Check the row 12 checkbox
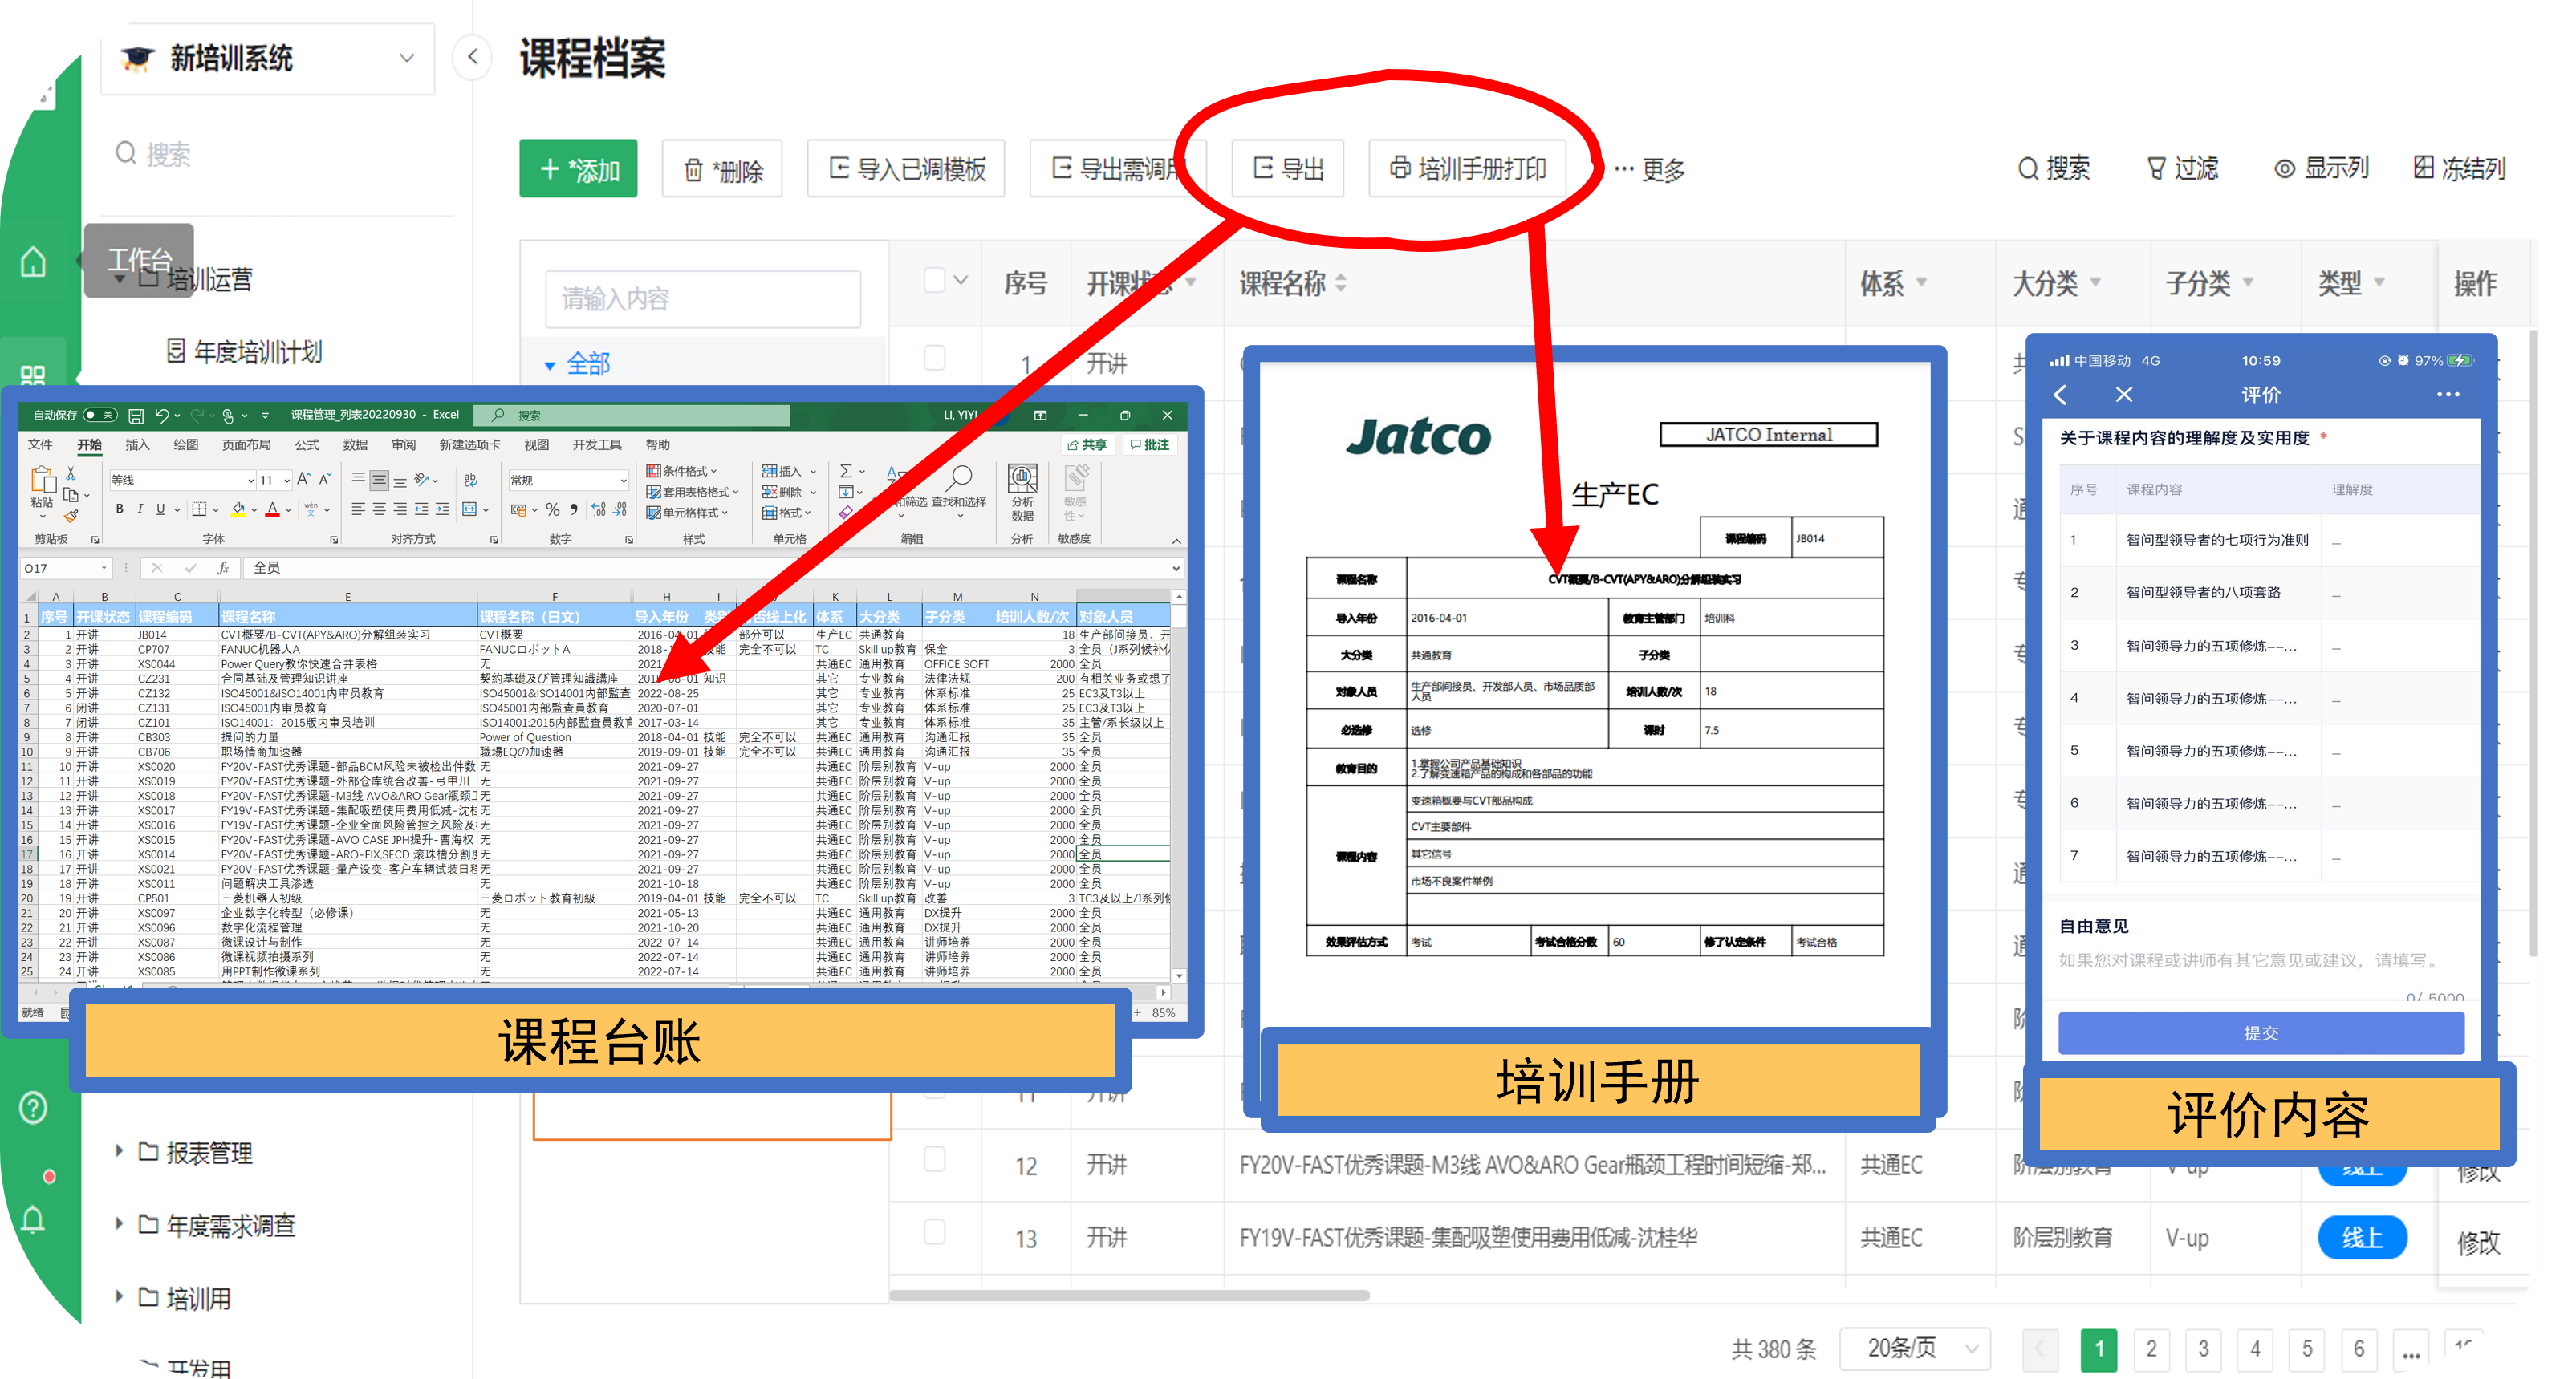 (934, 1159)
